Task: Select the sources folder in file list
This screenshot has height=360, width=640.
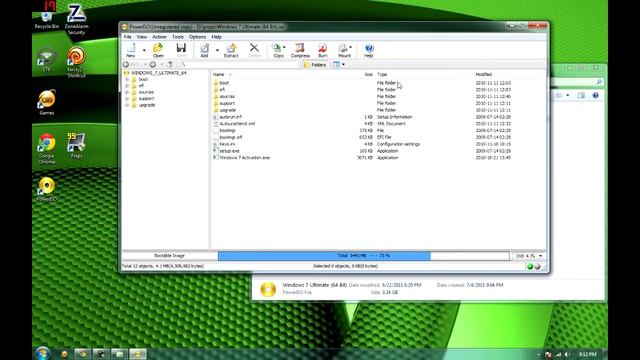Action: 227,96
